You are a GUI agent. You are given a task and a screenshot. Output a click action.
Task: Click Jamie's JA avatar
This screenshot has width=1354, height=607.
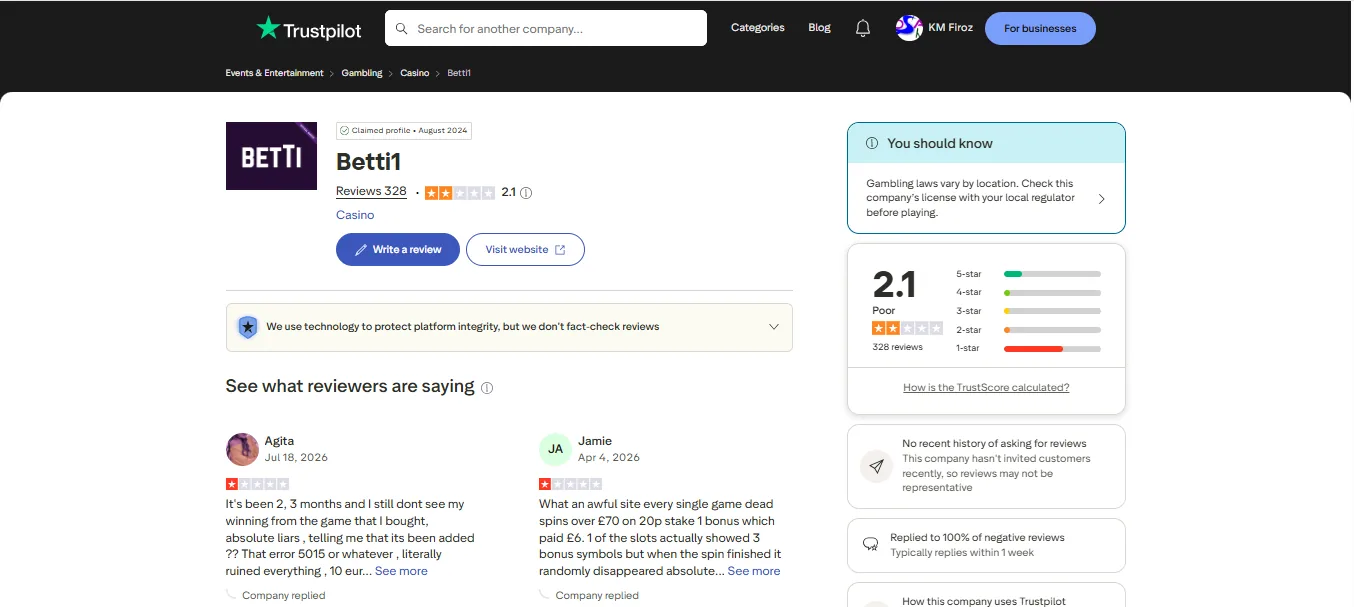coord(555,449)
